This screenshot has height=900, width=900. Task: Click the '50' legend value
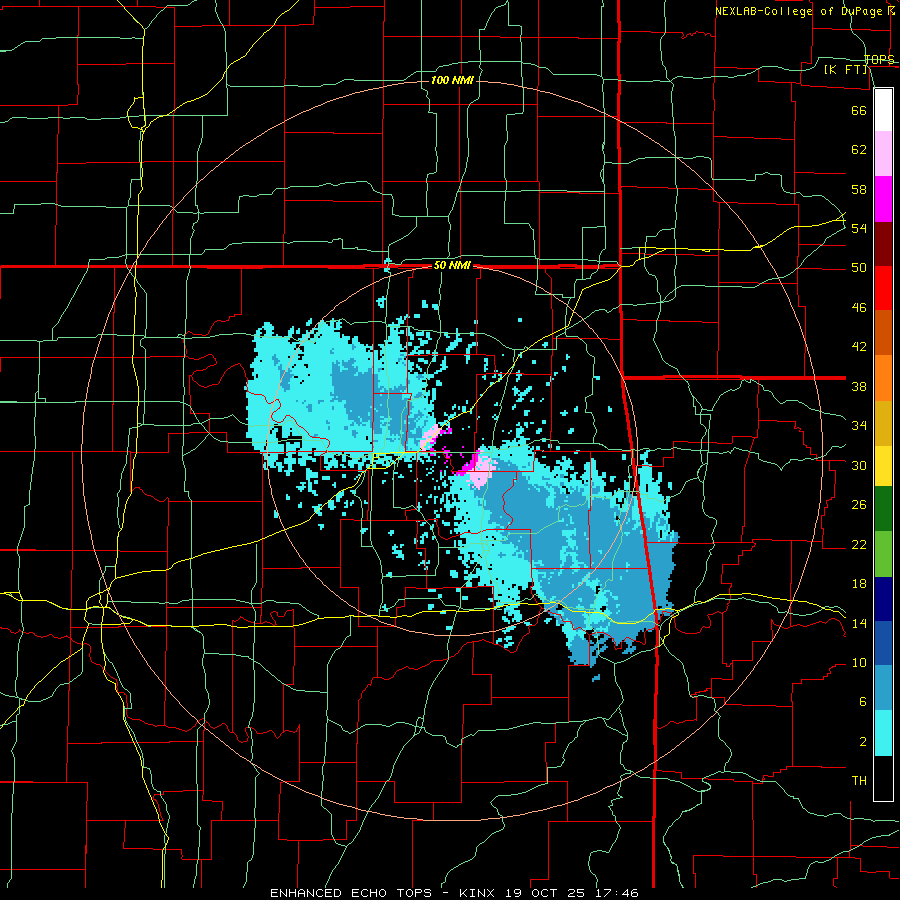click(x=859, y=268)
